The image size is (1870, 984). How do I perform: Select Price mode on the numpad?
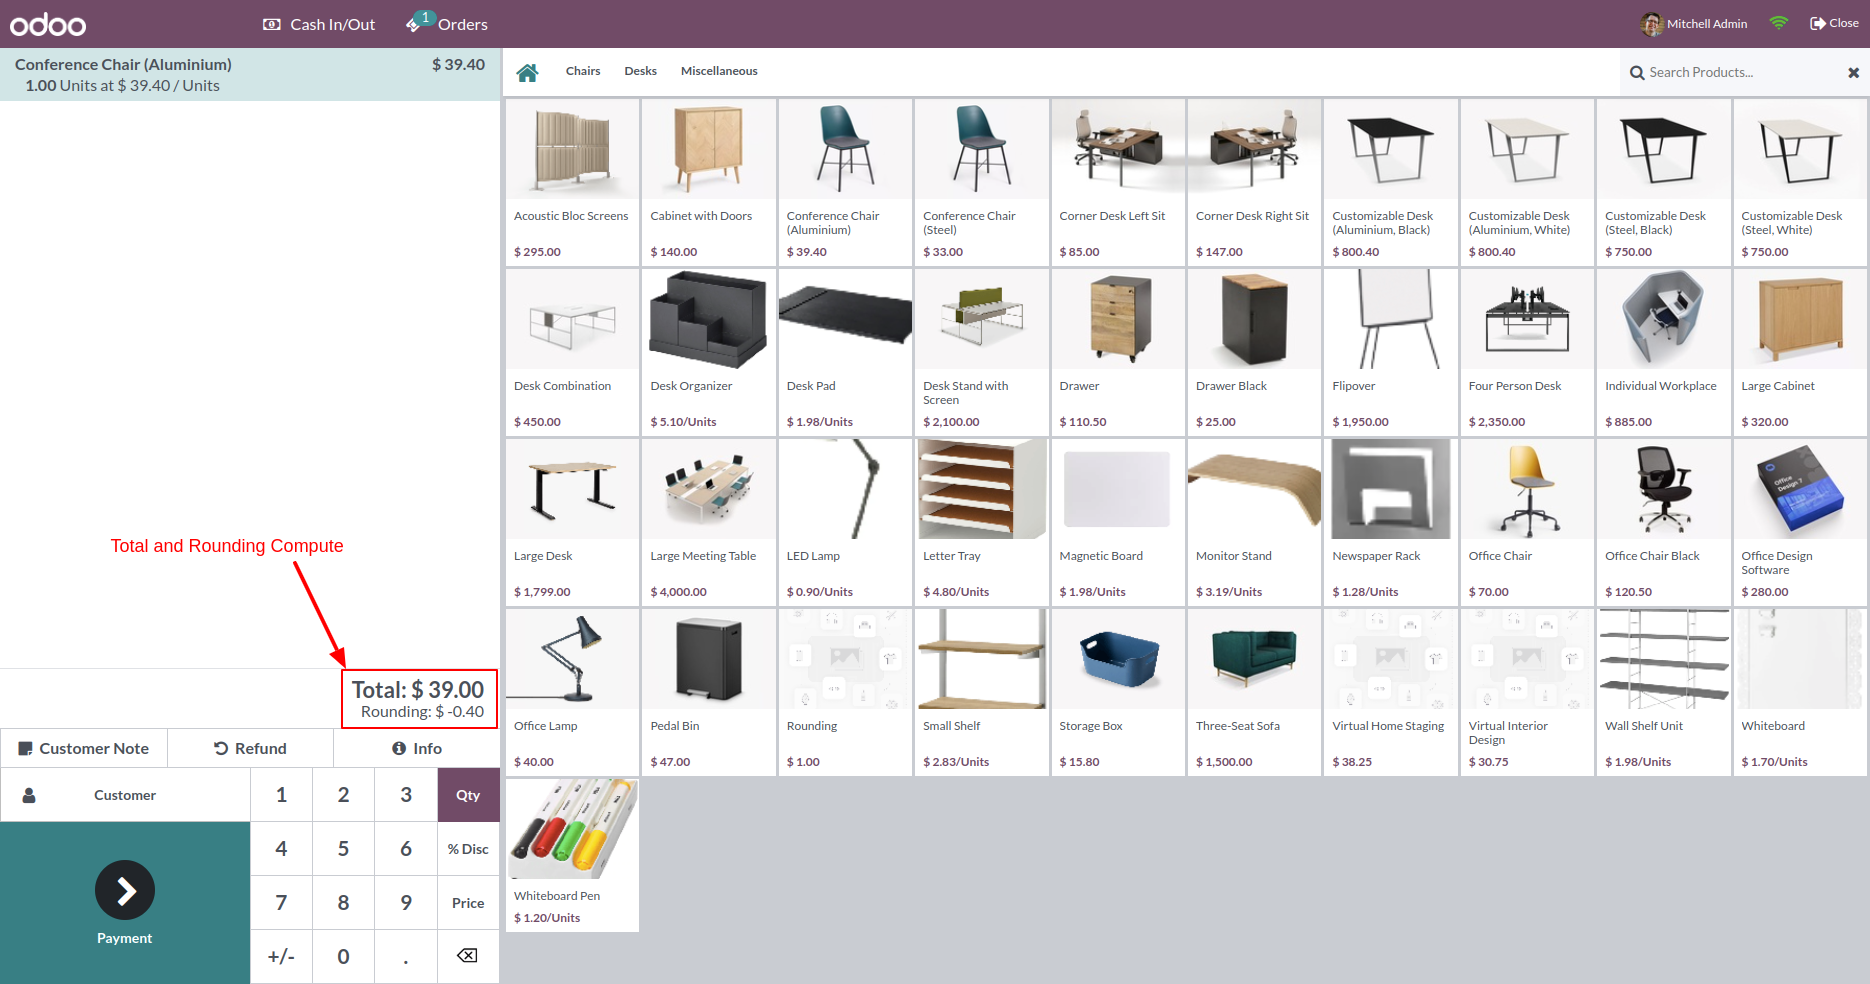tap(468, 903)
